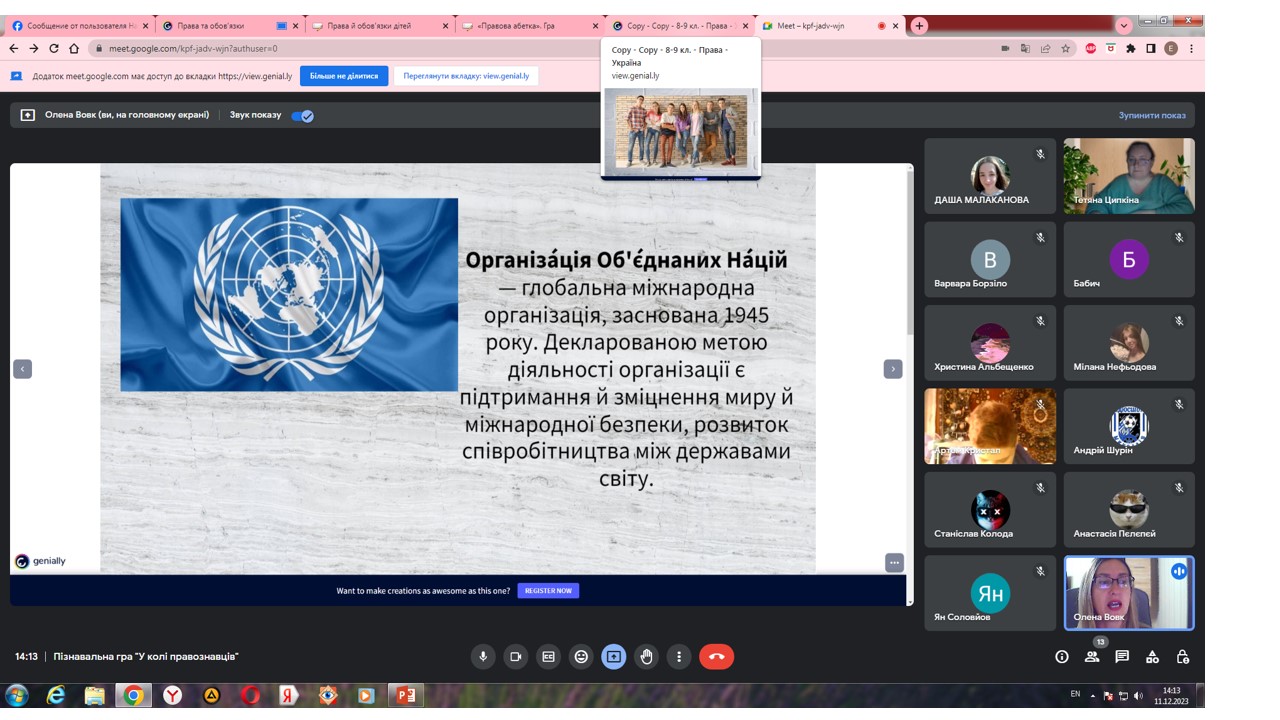Open the emoji reactions panel
The image size is (1280, 720).
[581, 657]
